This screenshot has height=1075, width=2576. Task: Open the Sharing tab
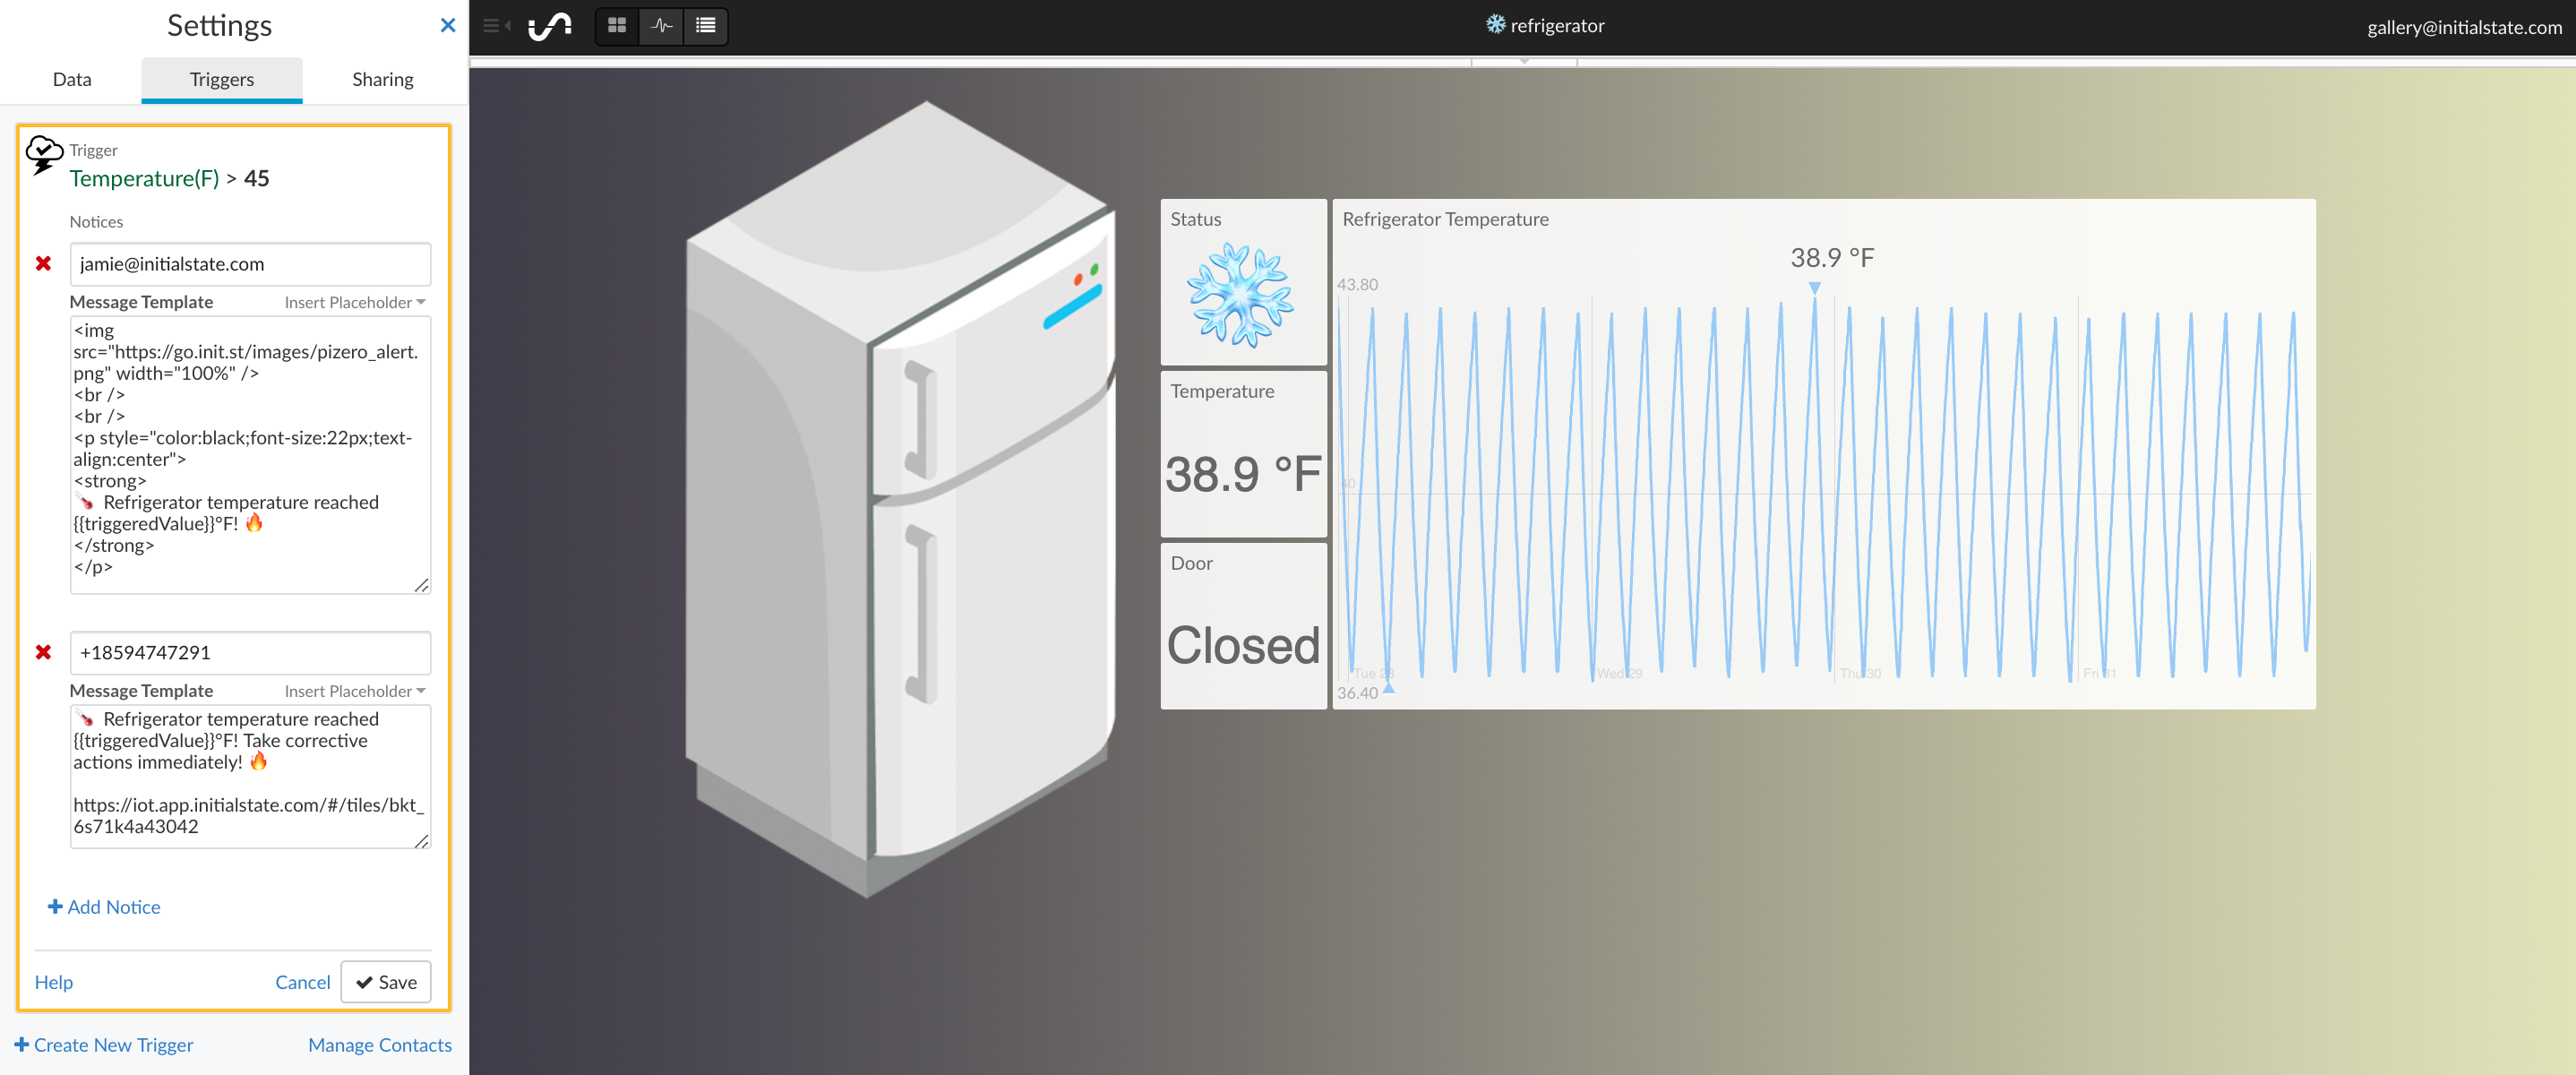coord(382,79)
